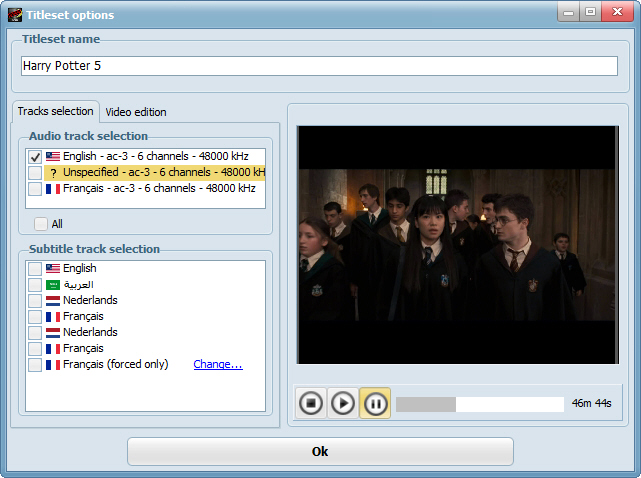
Task: Check the All audio tracks box
Action: click(41, 224)
